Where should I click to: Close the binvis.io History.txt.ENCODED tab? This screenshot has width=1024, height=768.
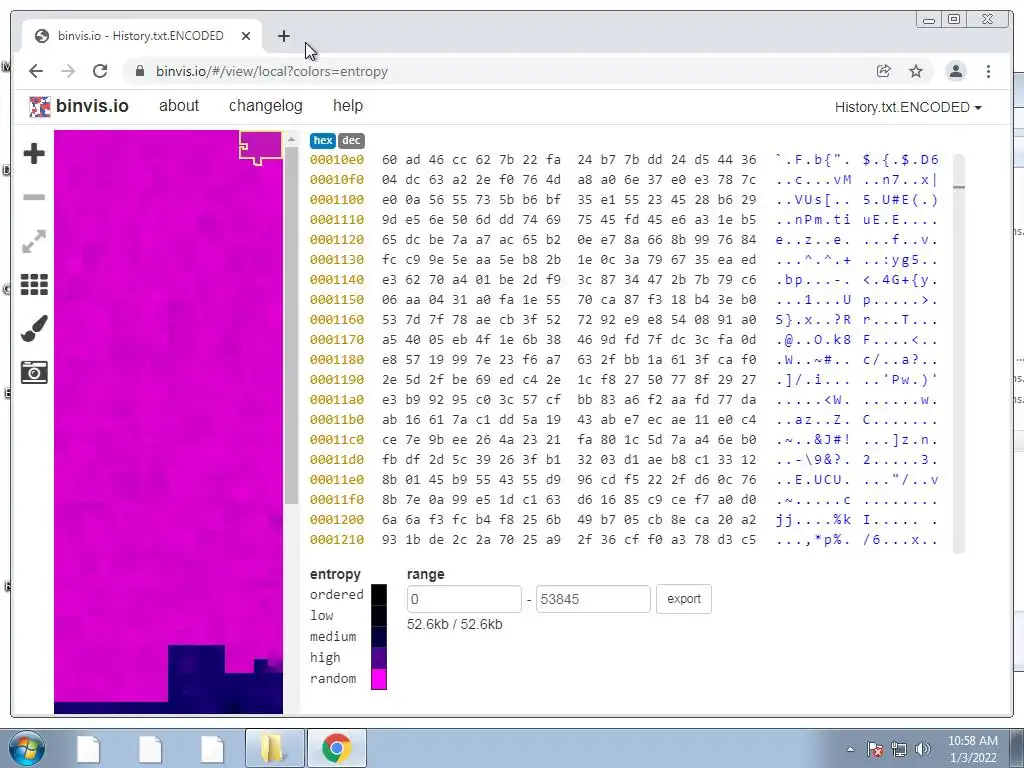click(246, 36)
